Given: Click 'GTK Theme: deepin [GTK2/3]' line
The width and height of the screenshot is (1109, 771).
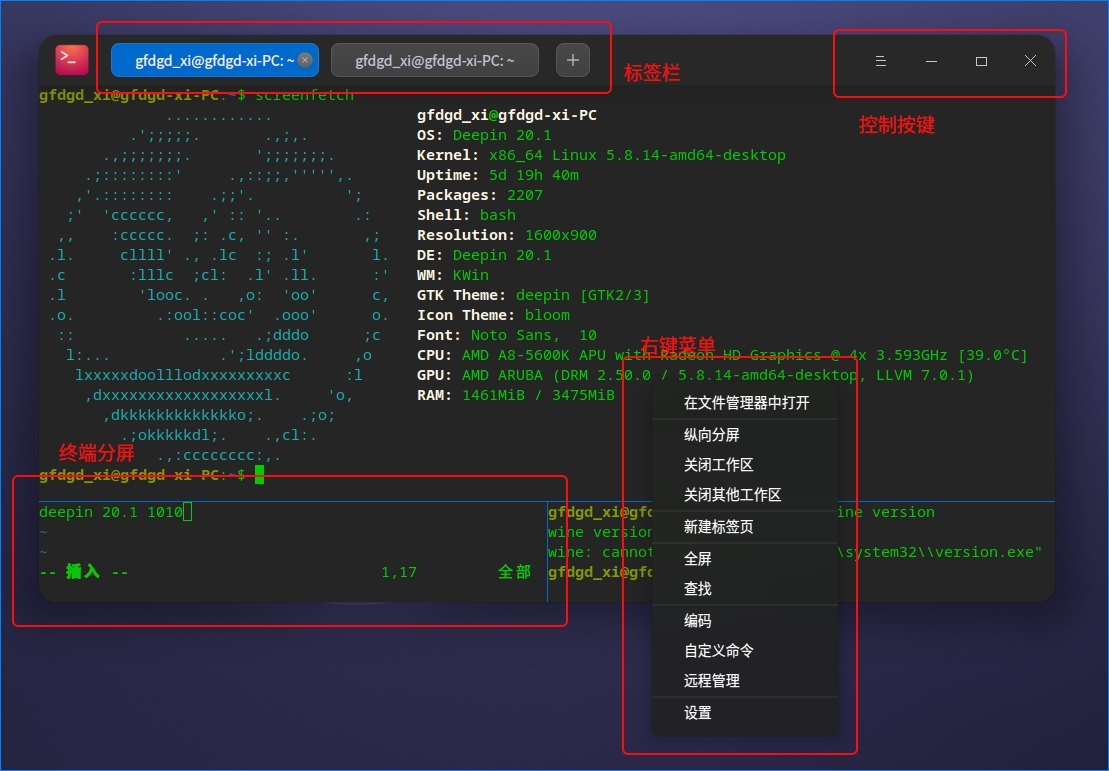Looking at the screenshot, I should [533, 295].
